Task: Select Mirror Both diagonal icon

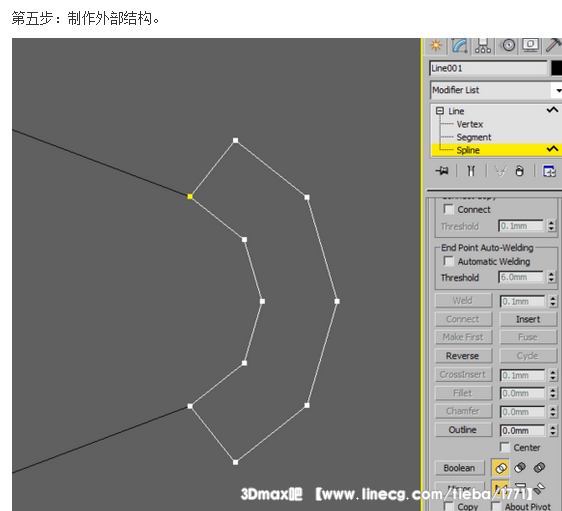Action: click(x=539, y=487)
